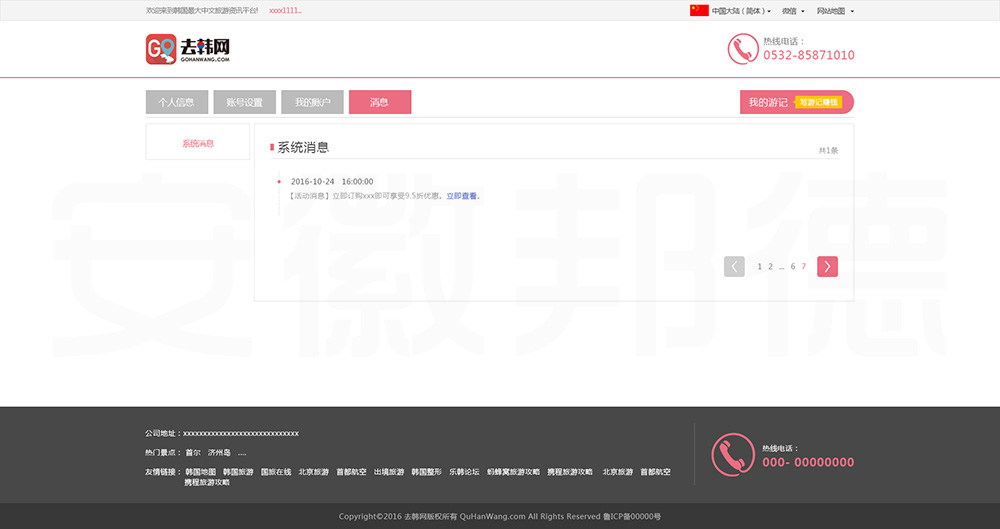The height and width of the screenshot is (529, 1000).
Task: Select the 我的账户 tab
Action: (312, 102)
